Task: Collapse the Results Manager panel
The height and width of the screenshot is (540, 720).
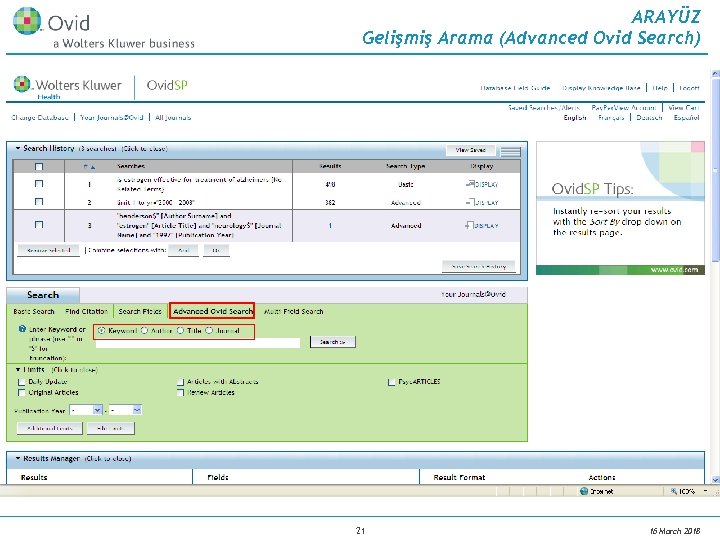Action: coord(18,458)
